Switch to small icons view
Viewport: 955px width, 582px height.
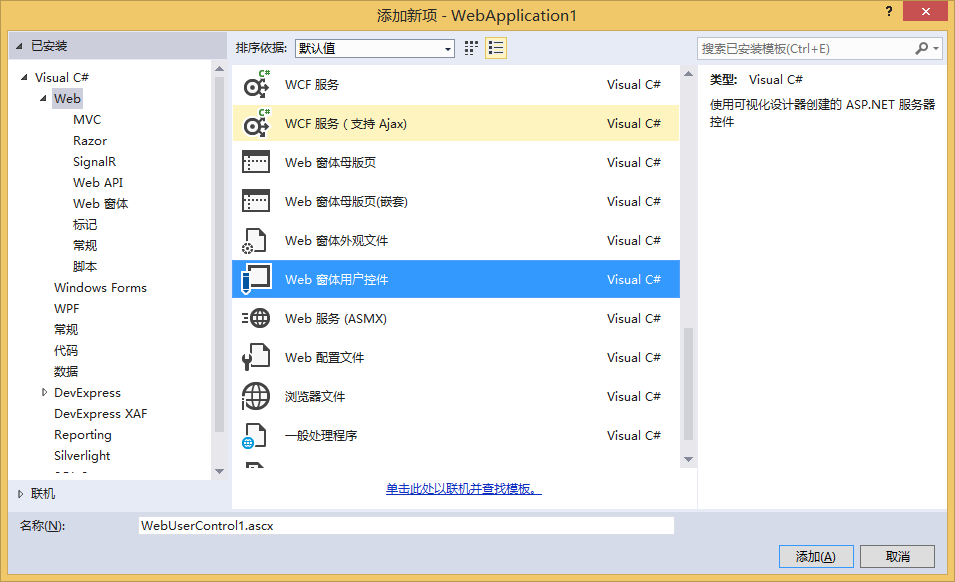[471, 48]
